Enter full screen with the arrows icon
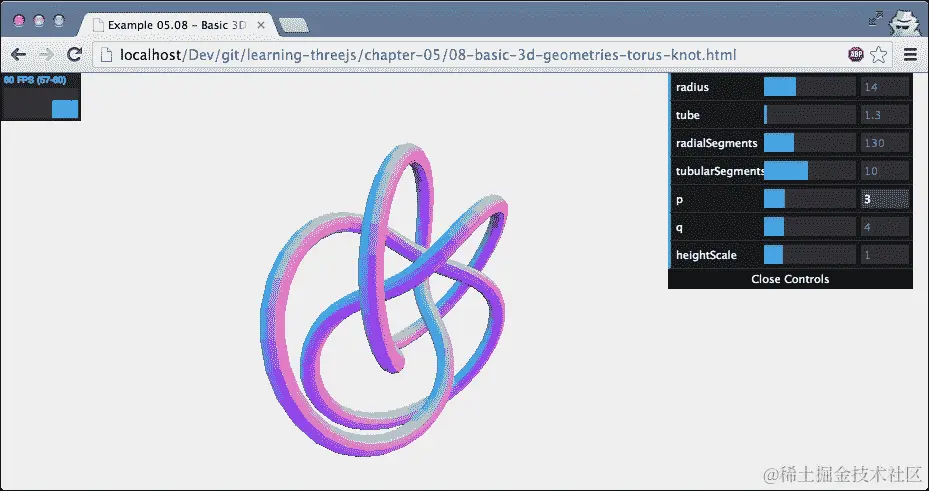This screenshot has width=929, height=491. click(x=876, y=18)
